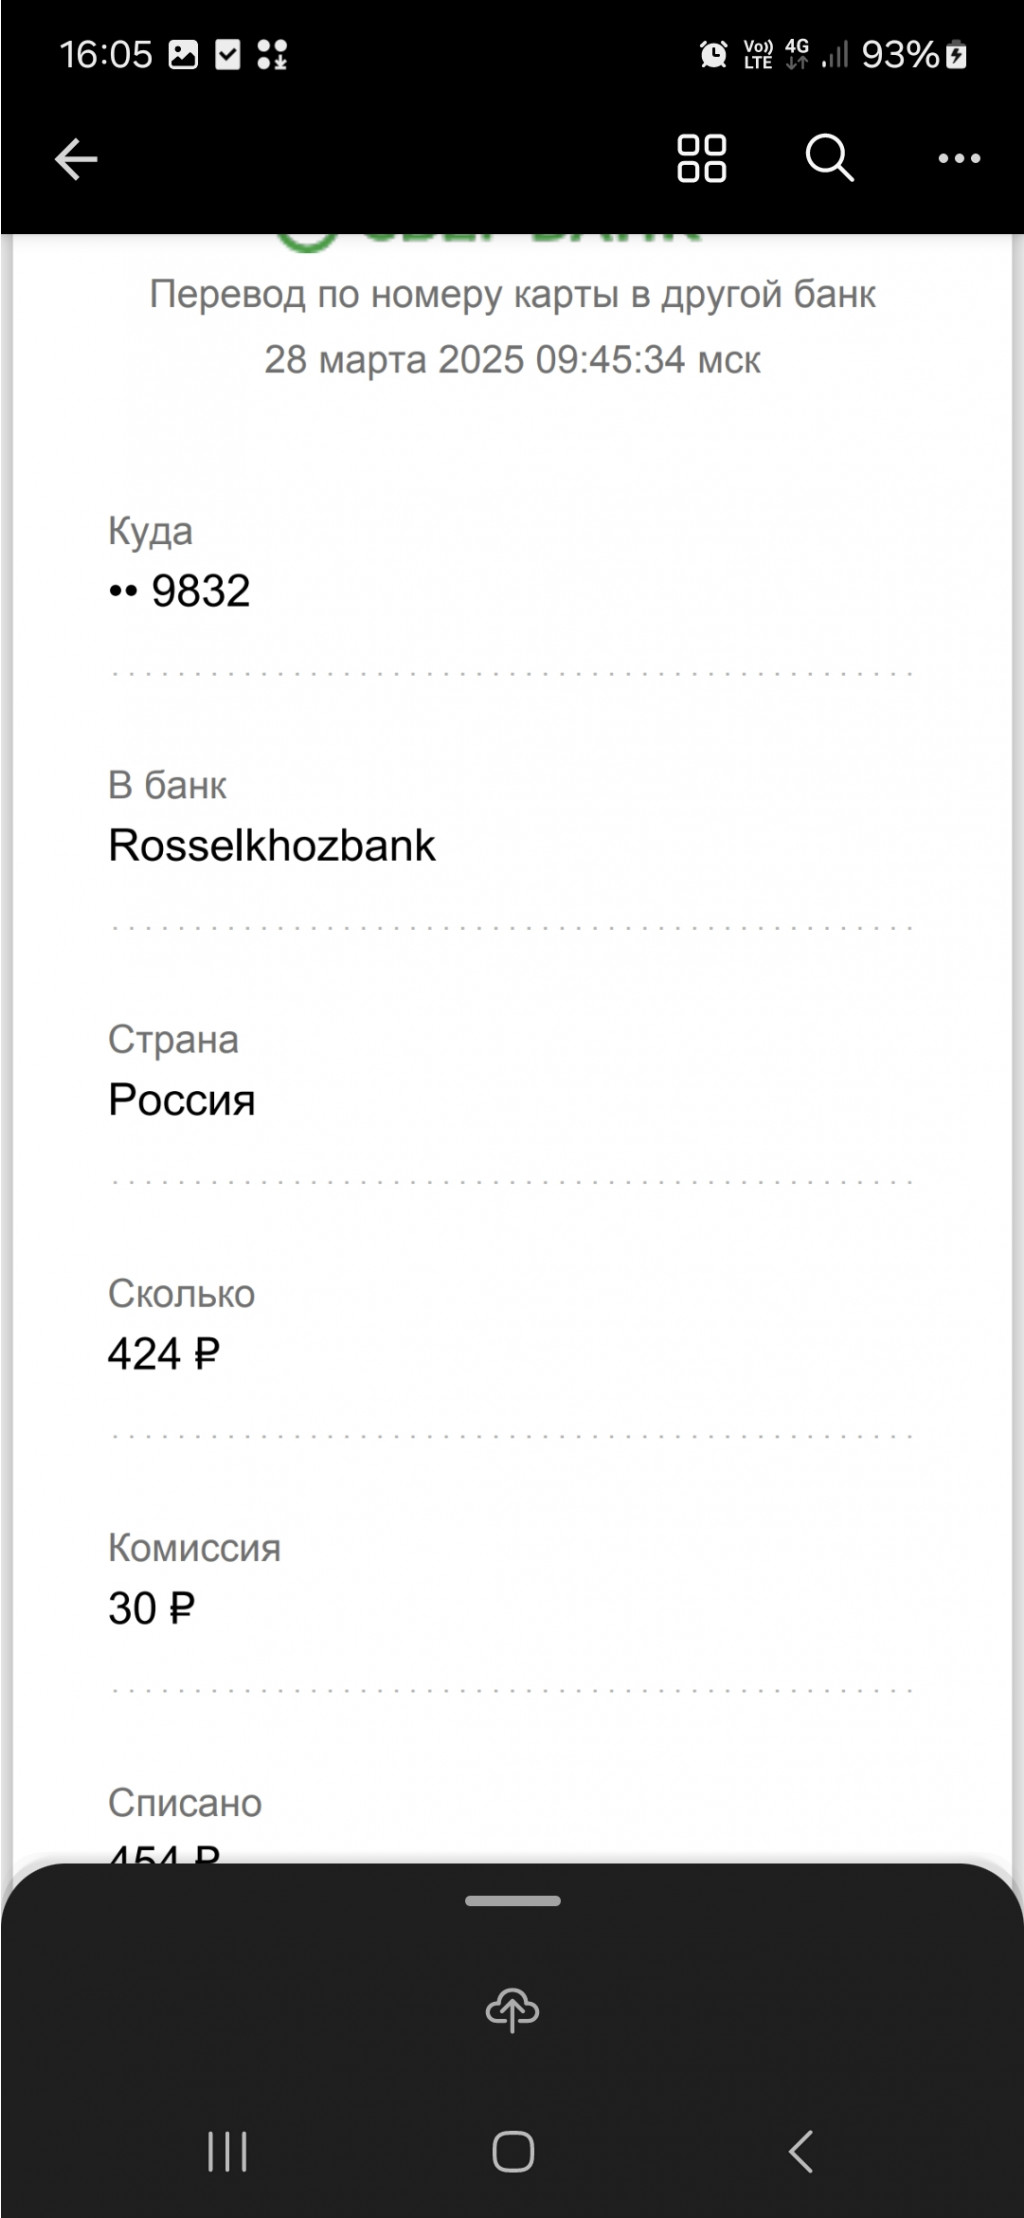Tap the checkmark notification icon

(228, 54)
